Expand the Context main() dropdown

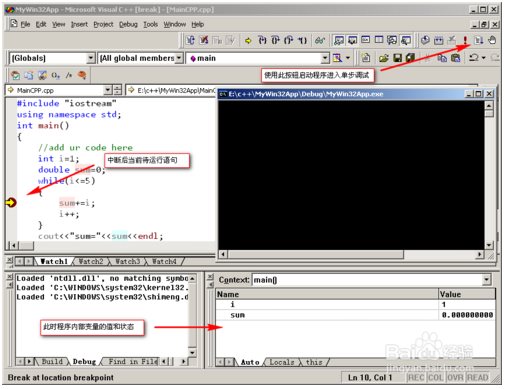(x=487, y=279)
